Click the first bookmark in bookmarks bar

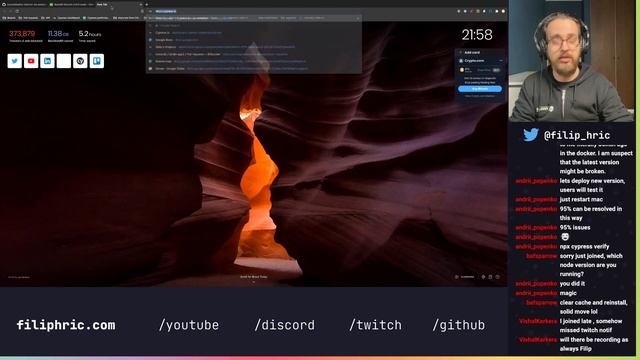click(x=9, y=18)
